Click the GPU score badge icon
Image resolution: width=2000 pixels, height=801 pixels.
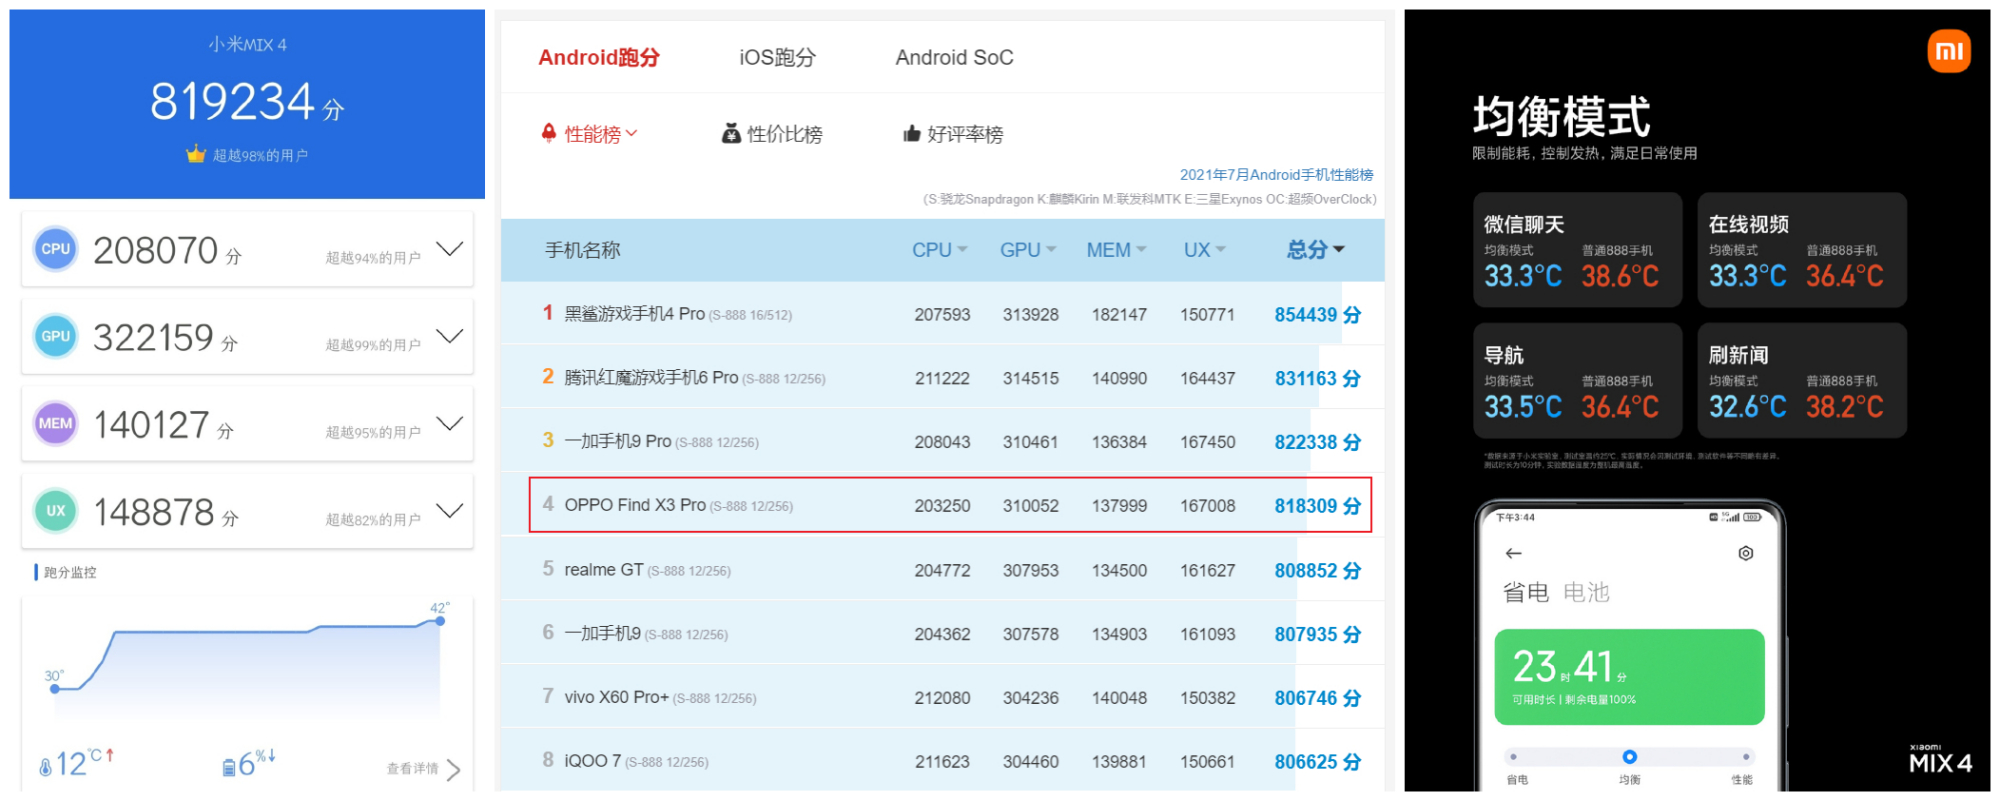[x=56, y=336]
